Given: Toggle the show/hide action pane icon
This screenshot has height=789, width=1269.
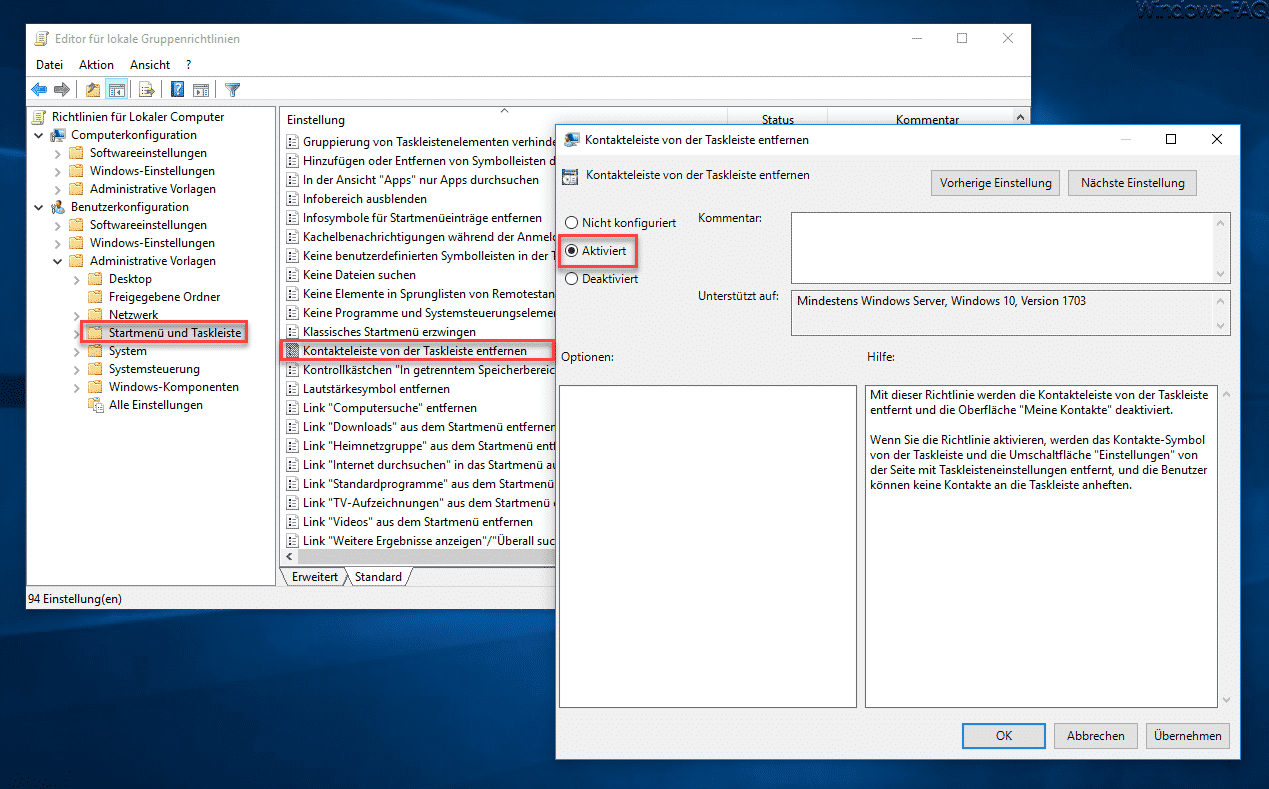Looking at the screenshot, I should click(x=199, y=90).
